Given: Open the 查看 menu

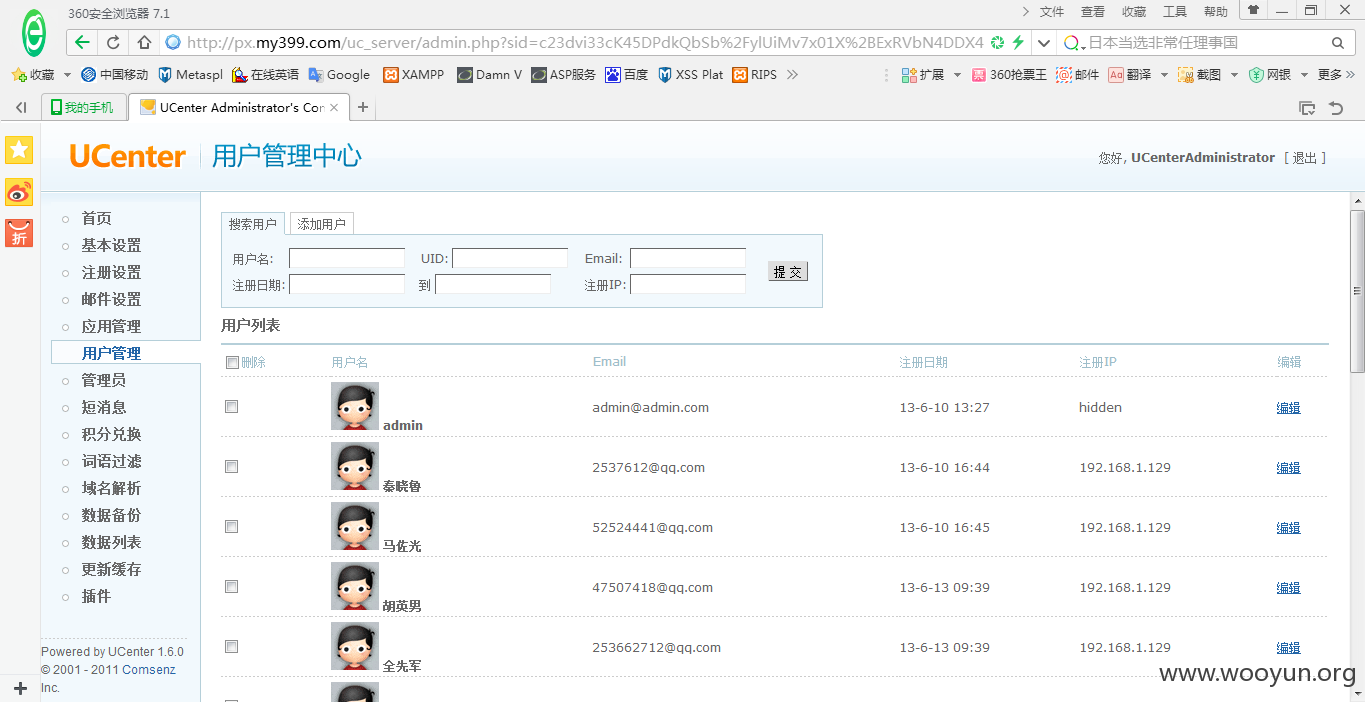Looking at the screenshot, I should coord(1093,12).
